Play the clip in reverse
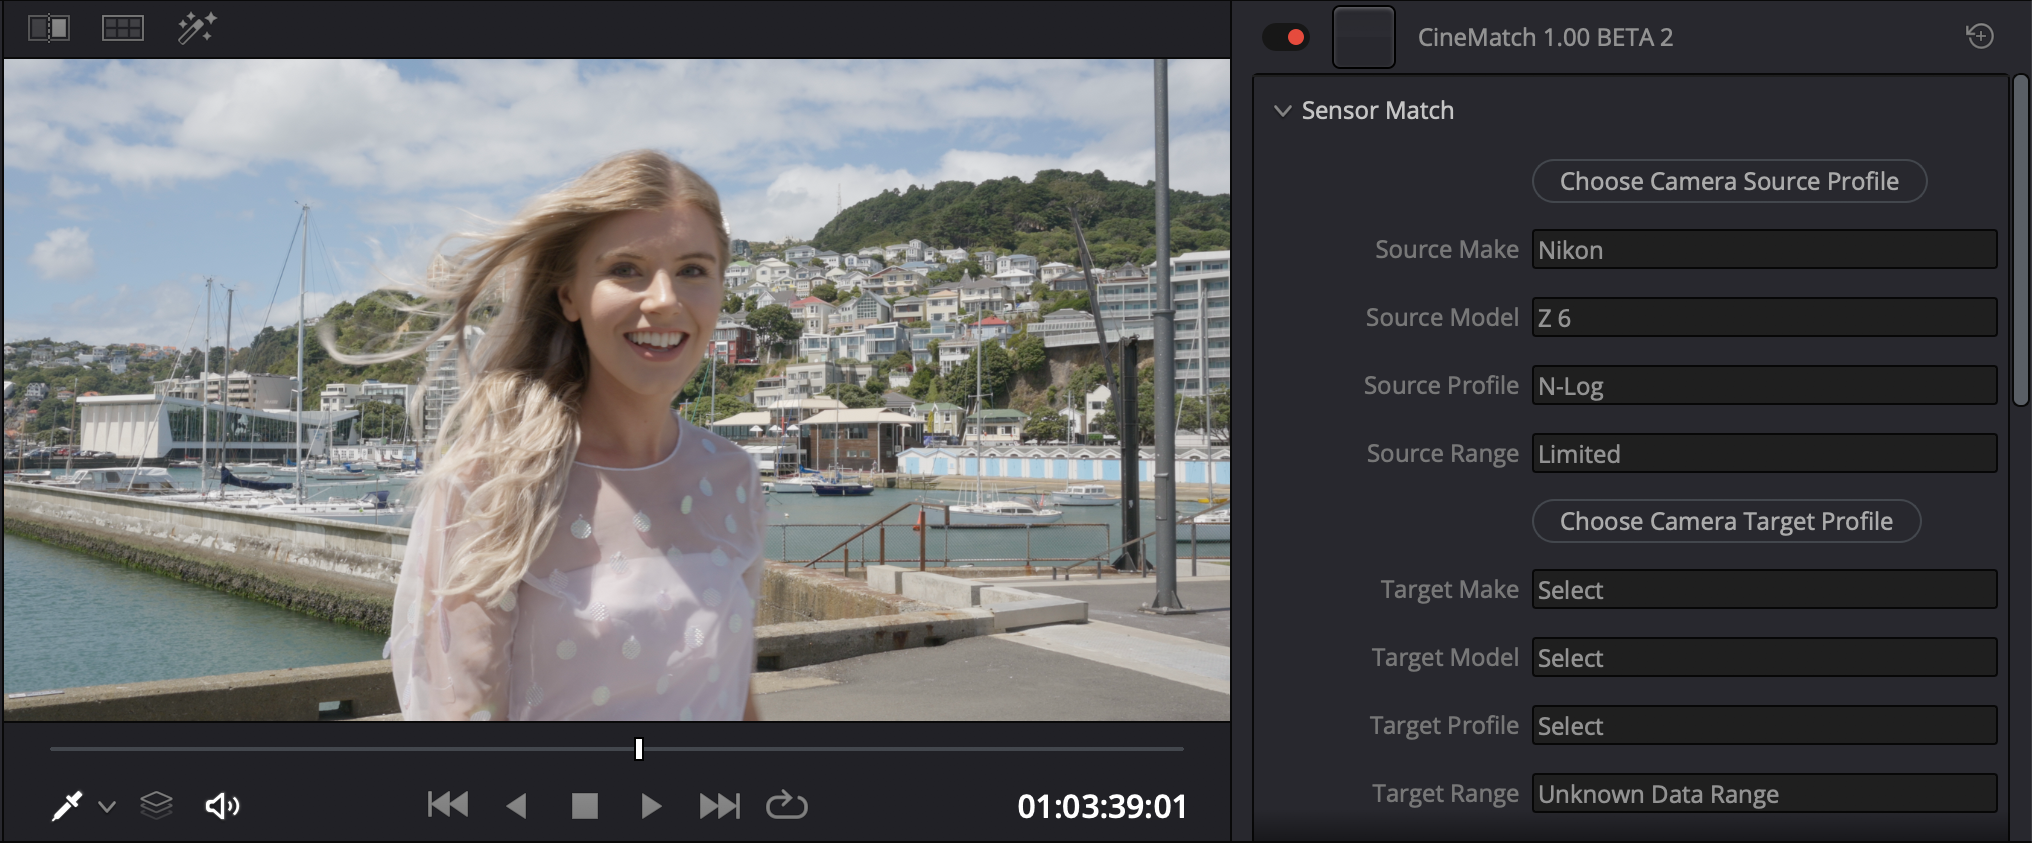The image size is (2032, 843). pos(516,806)
